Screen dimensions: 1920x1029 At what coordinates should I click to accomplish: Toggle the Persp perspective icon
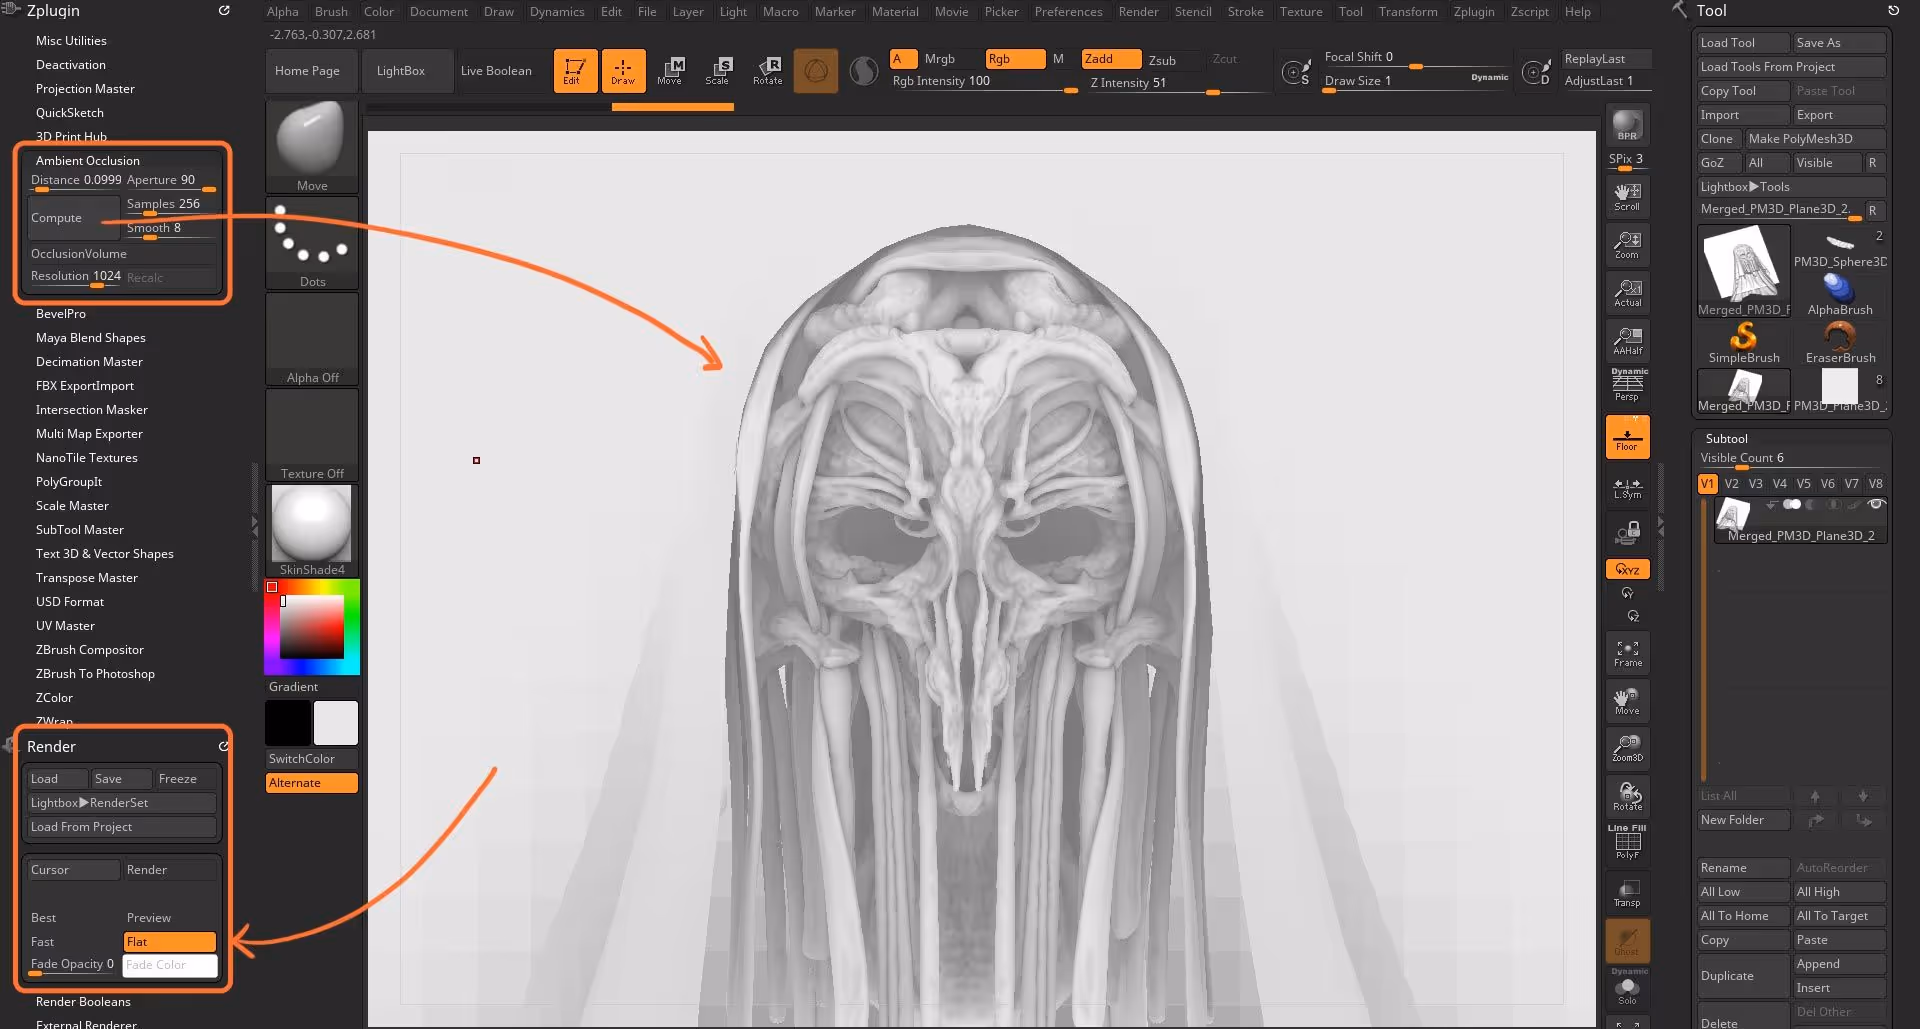tap(1627, 385)
